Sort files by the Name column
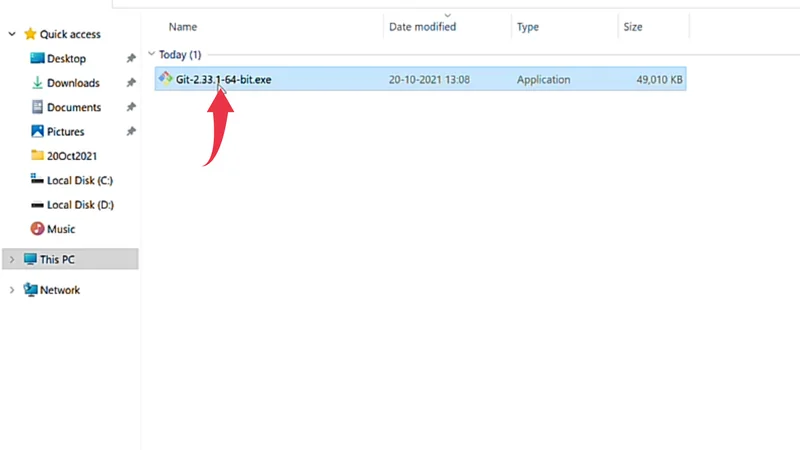 (183, 27)
